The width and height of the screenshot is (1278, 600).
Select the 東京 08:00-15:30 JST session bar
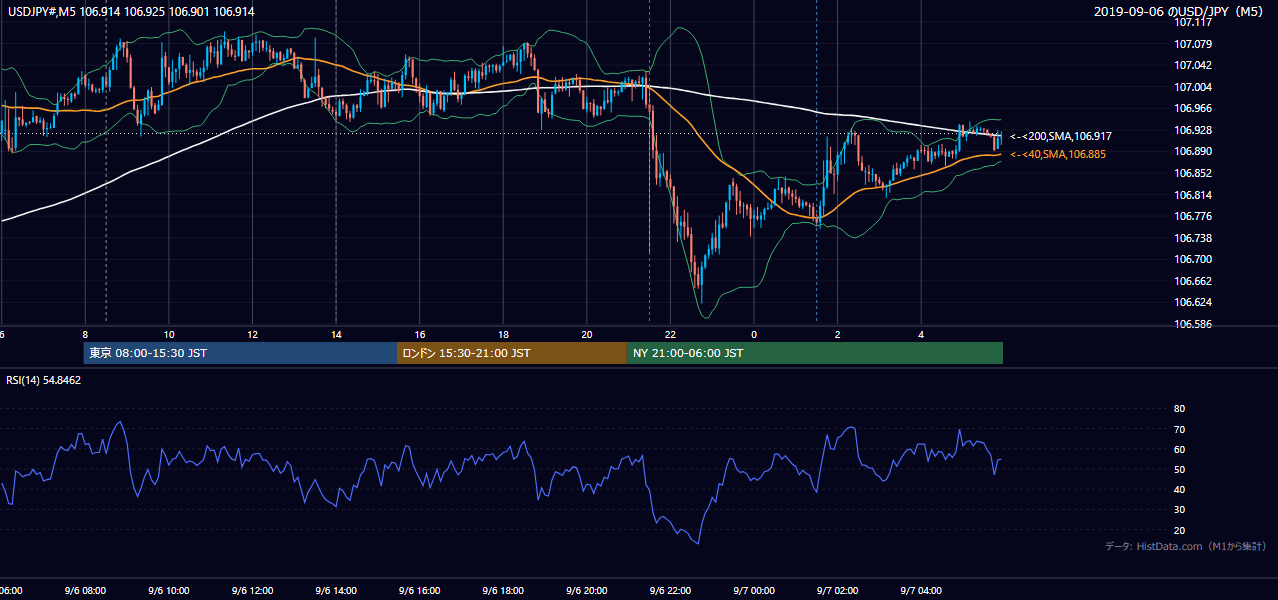[240, 353]
